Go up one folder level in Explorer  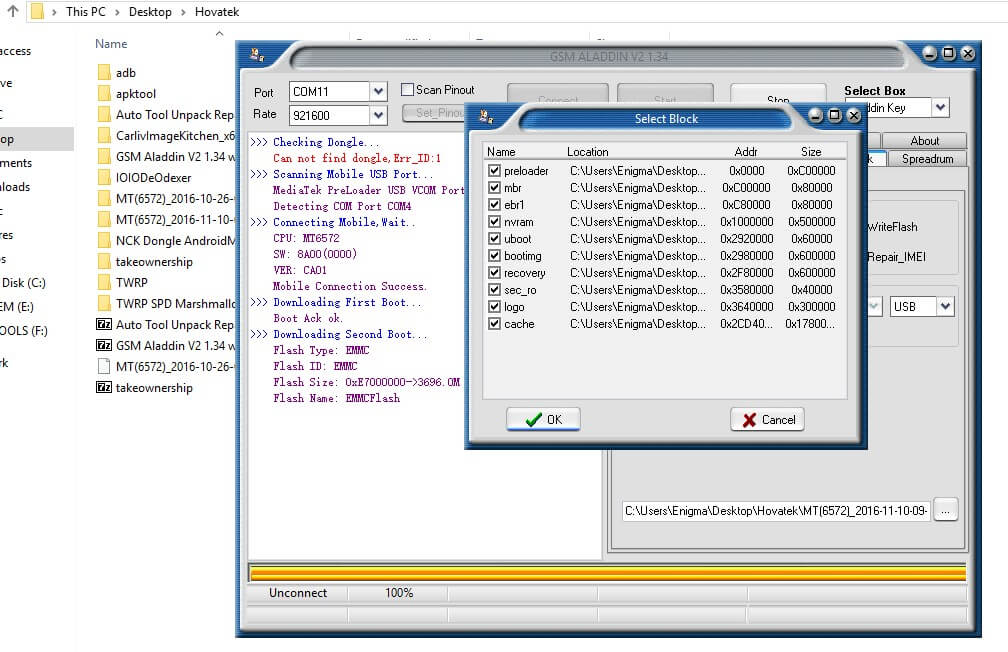[x=13, y=11]
